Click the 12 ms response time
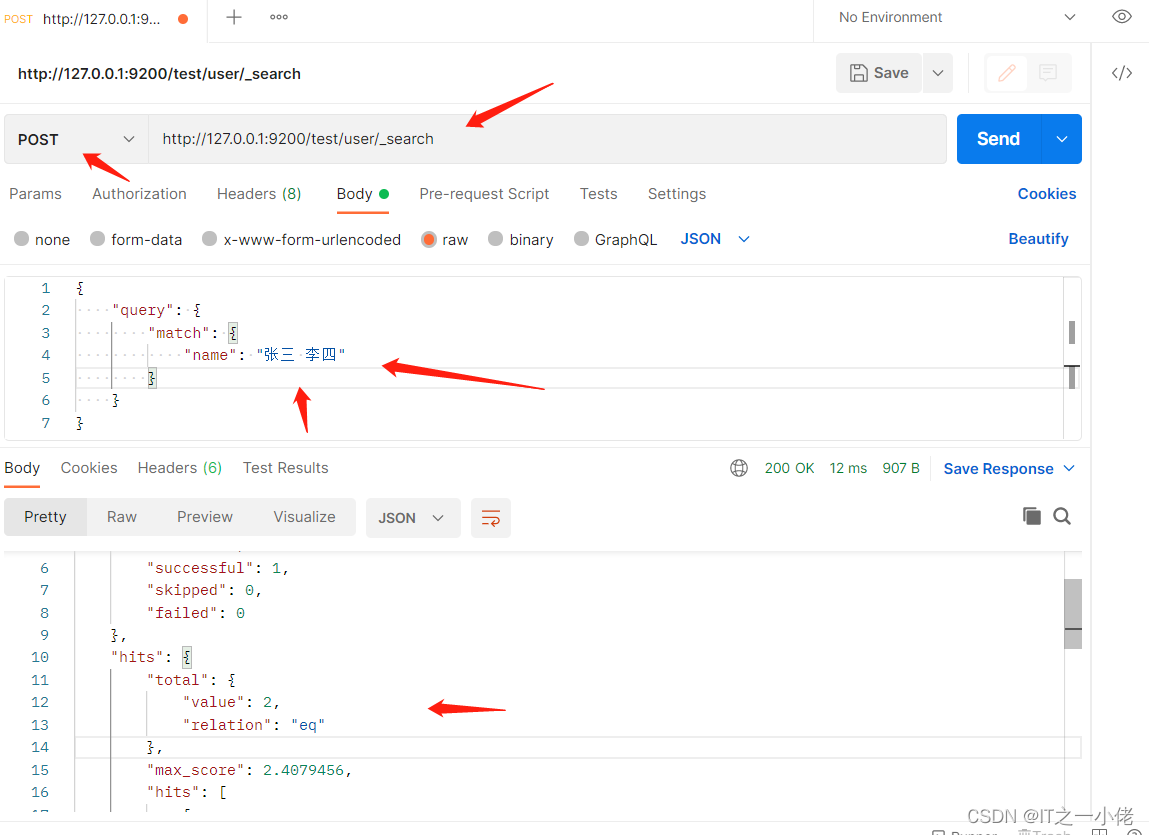The image size is (1149, 835). tap(848, 468)
